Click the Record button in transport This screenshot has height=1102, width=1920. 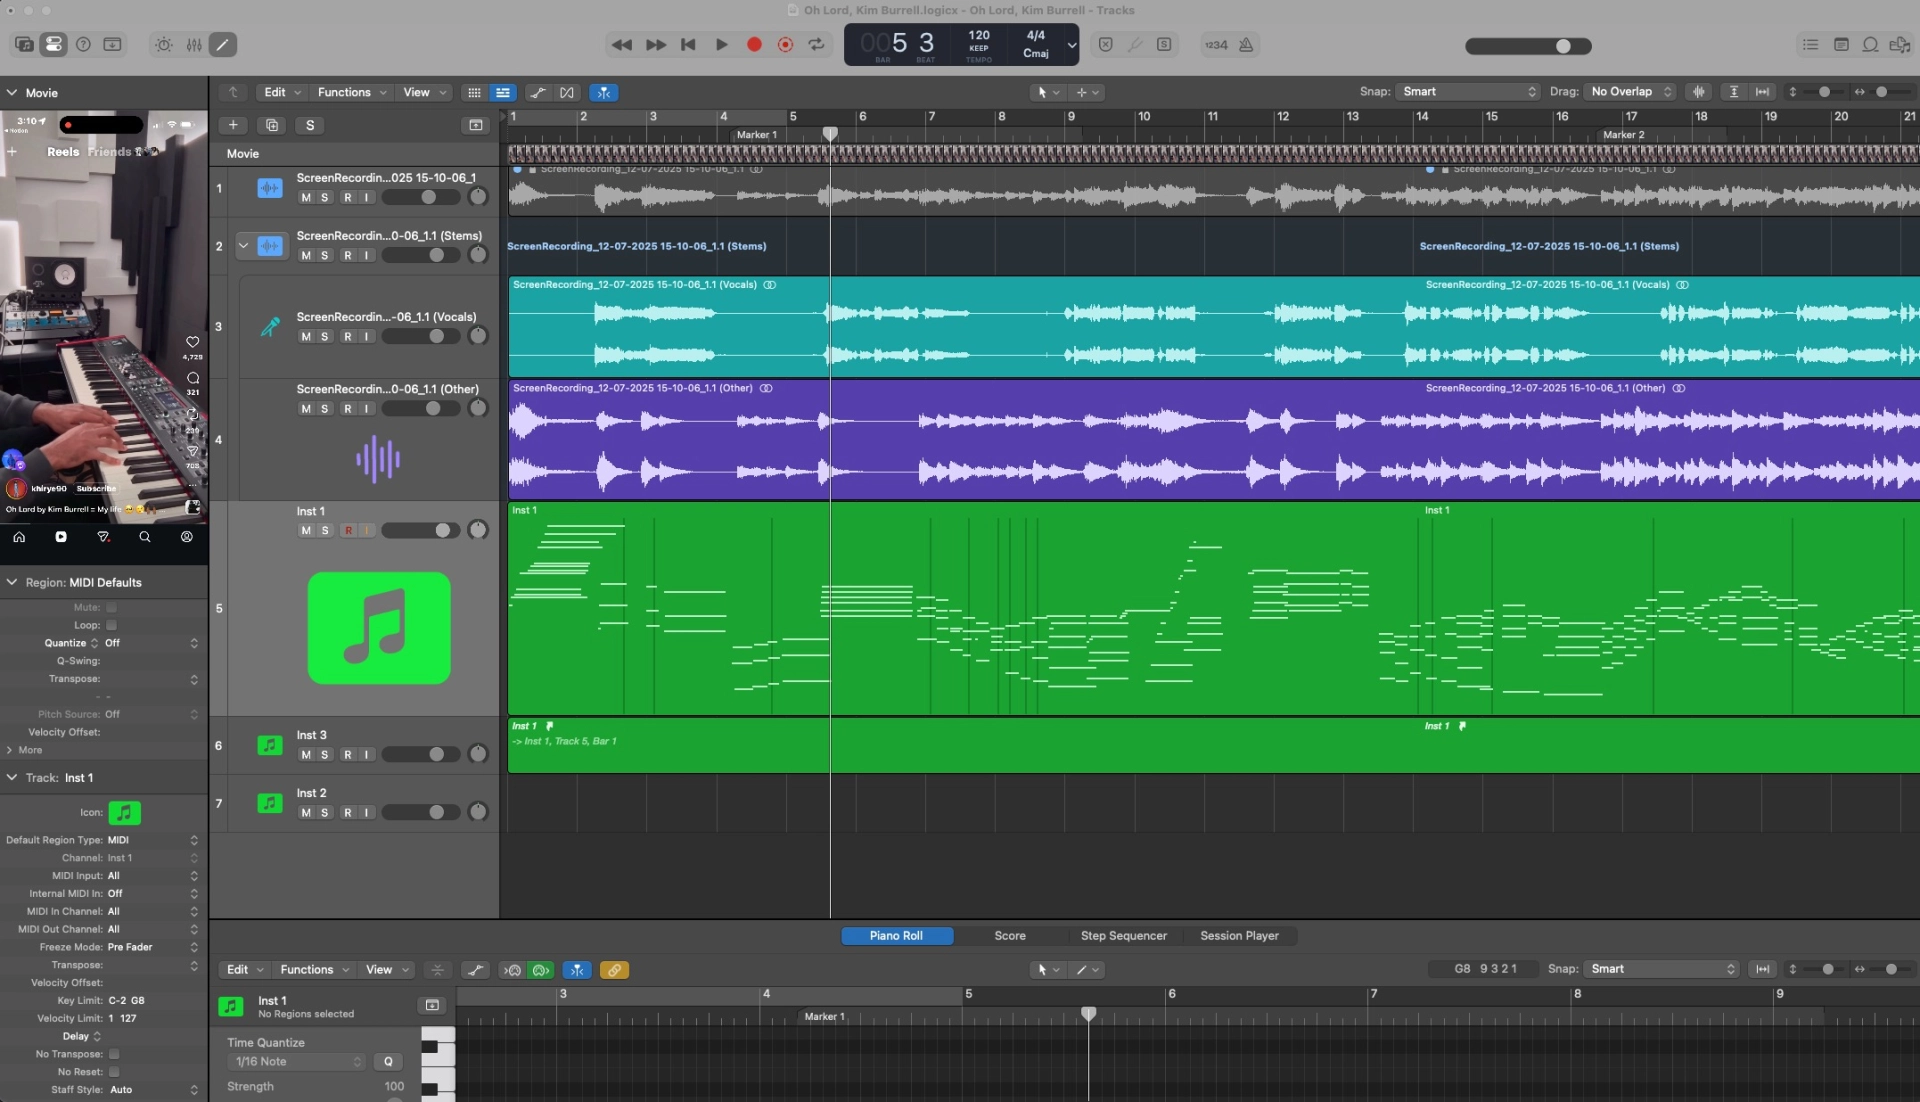point(754,45)
